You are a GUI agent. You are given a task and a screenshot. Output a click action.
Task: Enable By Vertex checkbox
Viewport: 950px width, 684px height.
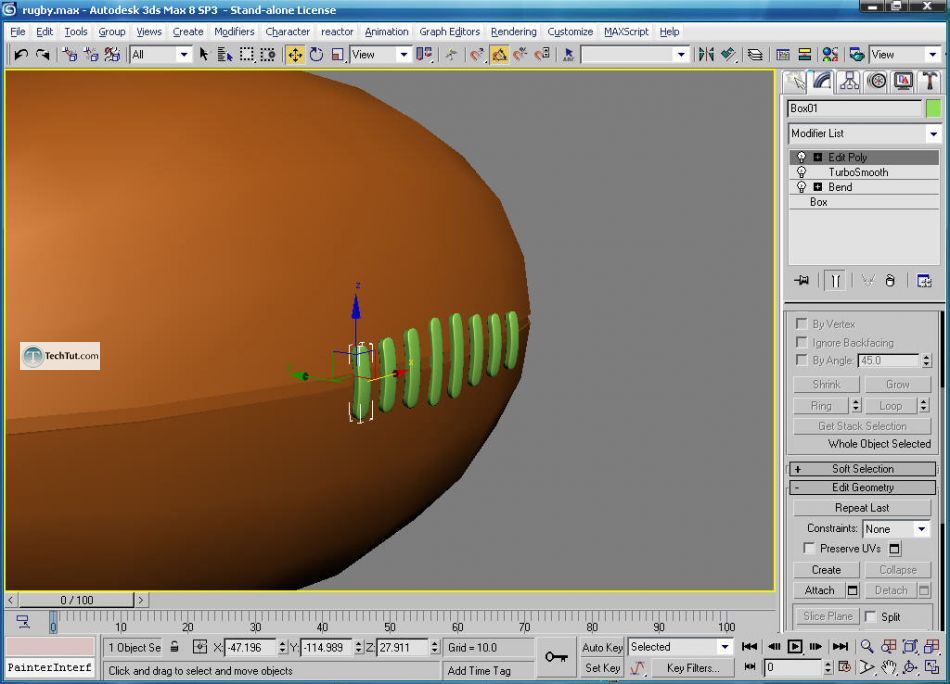click(802, 324)
